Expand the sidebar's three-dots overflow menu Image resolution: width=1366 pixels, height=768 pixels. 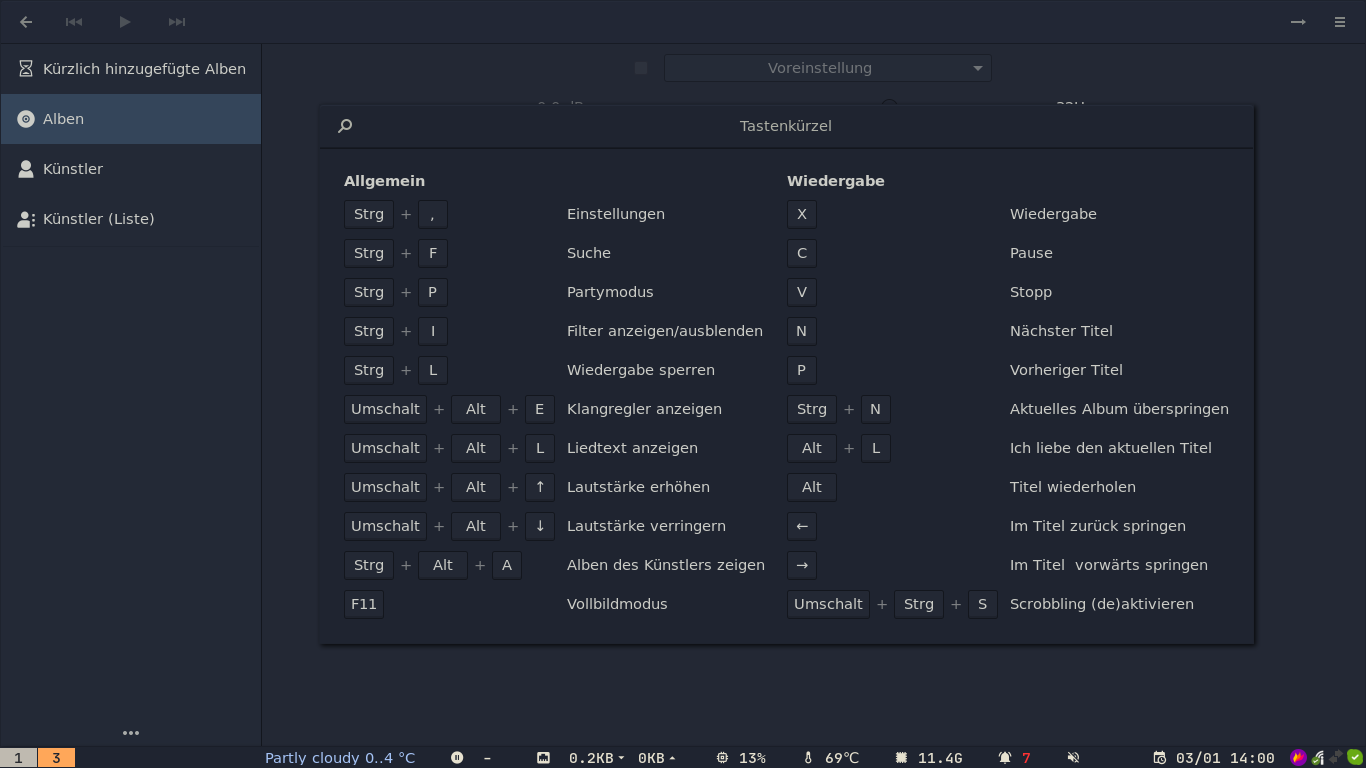tap(131, 733)
